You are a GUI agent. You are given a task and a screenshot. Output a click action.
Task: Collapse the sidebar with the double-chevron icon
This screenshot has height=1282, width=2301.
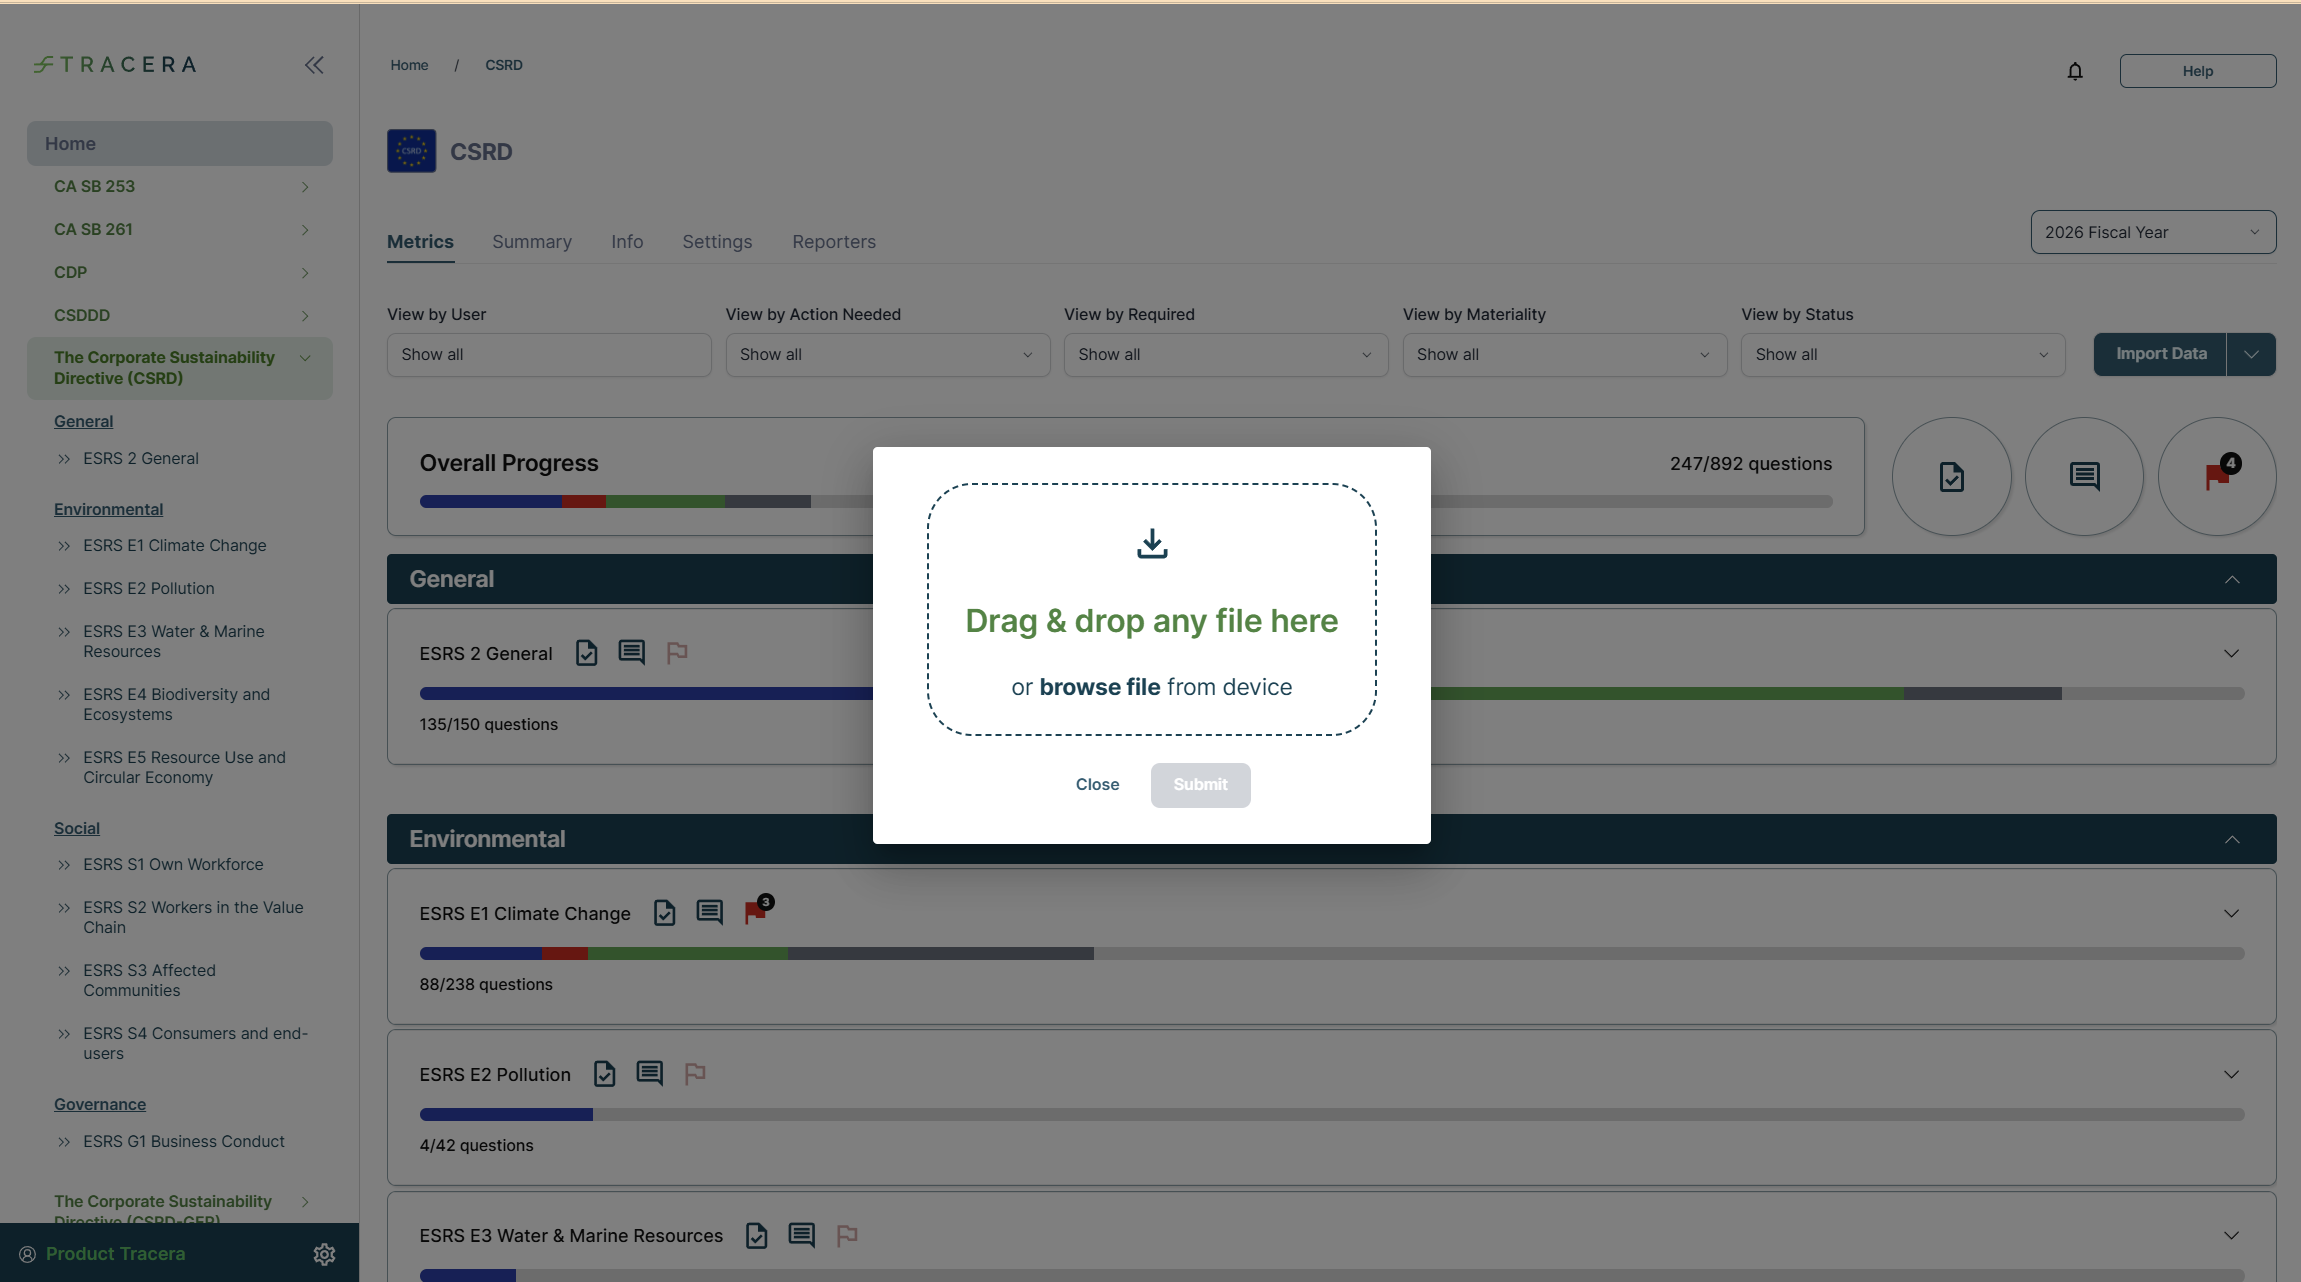pos(314,65)
